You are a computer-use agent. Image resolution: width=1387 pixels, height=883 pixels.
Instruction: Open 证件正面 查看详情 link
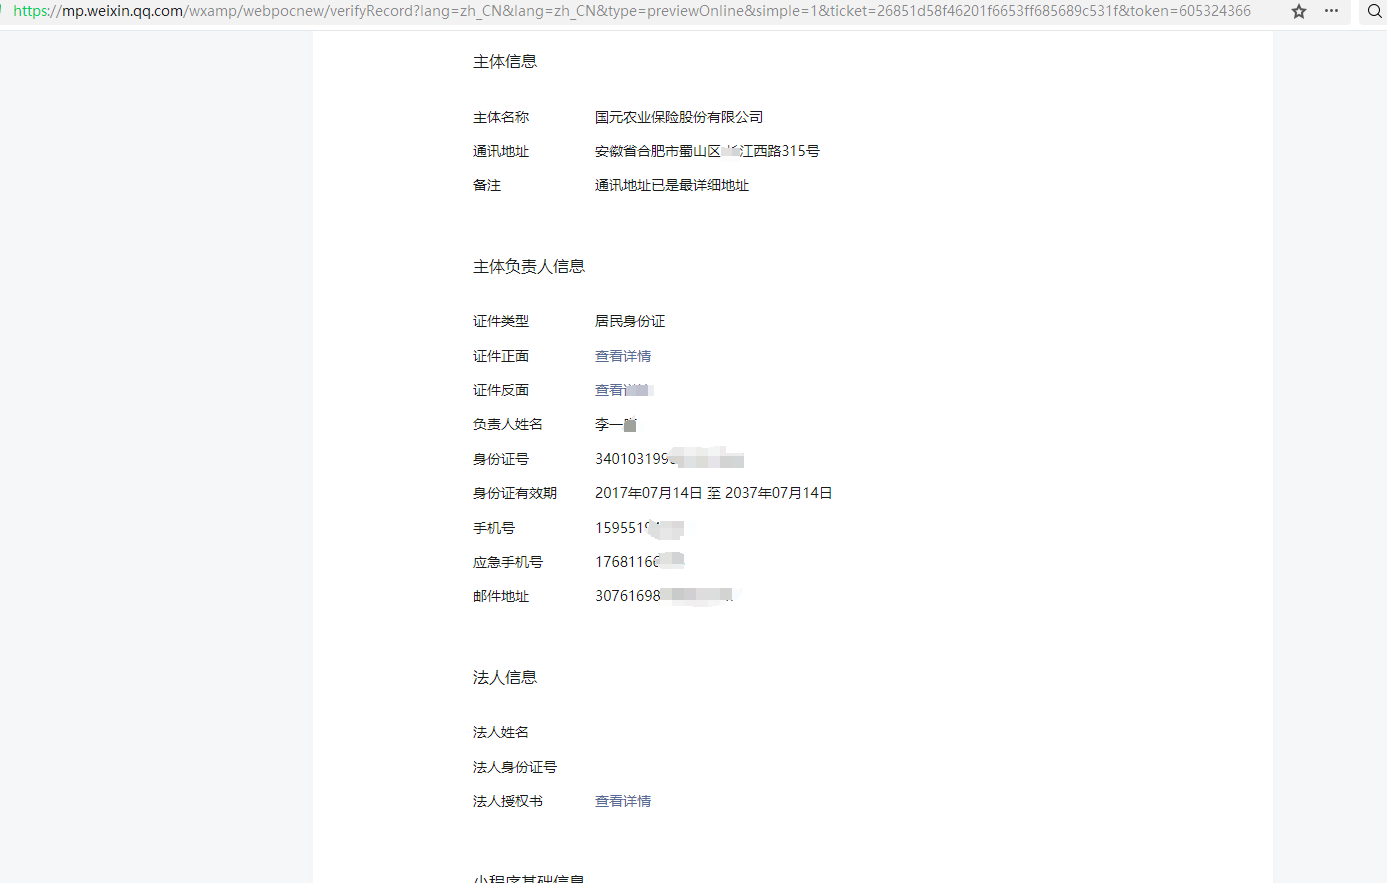pyautogui.click(x=623, y=356)
